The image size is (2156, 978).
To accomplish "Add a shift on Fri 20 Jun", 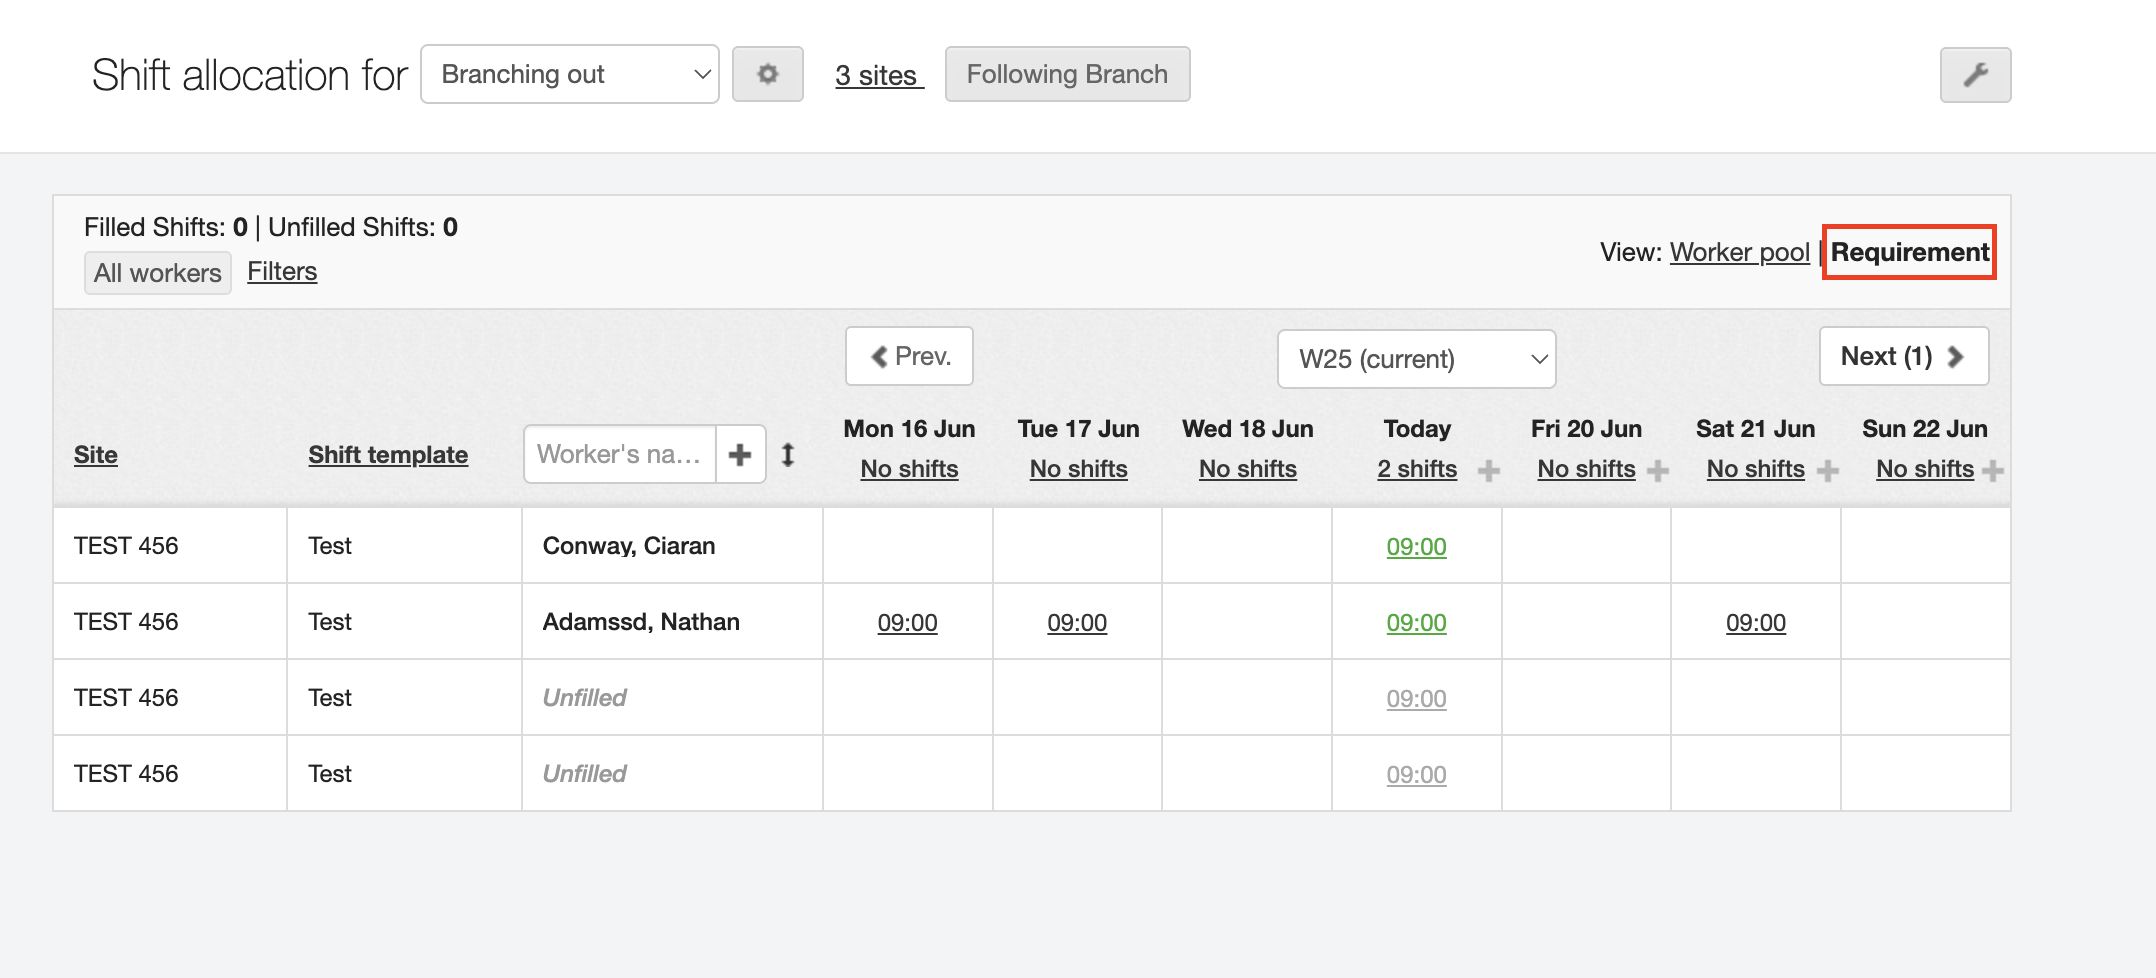I will pos(1658,471).
